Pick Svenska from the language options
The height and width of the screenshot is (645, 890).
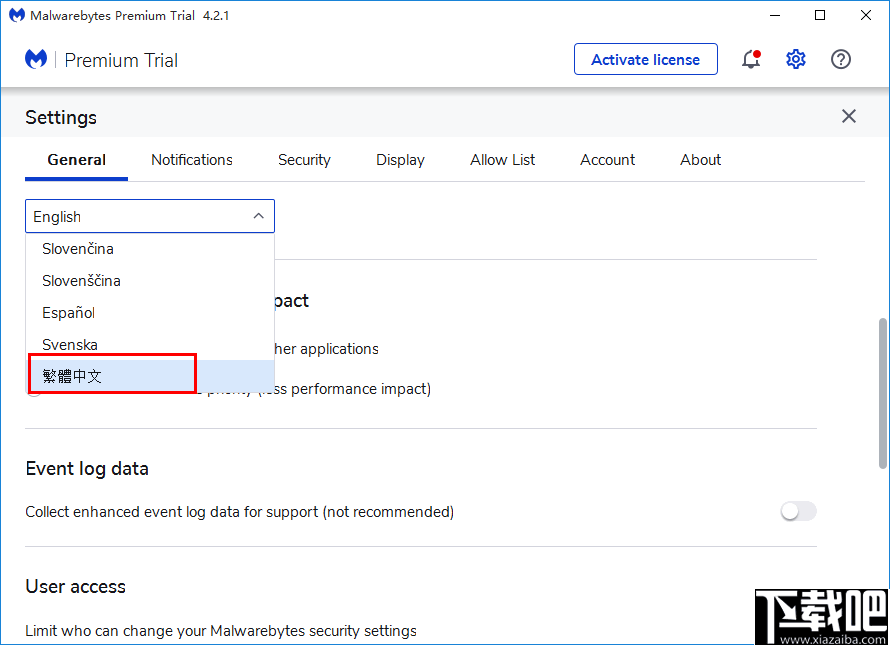pyautogui.click(x=69, y=344)
